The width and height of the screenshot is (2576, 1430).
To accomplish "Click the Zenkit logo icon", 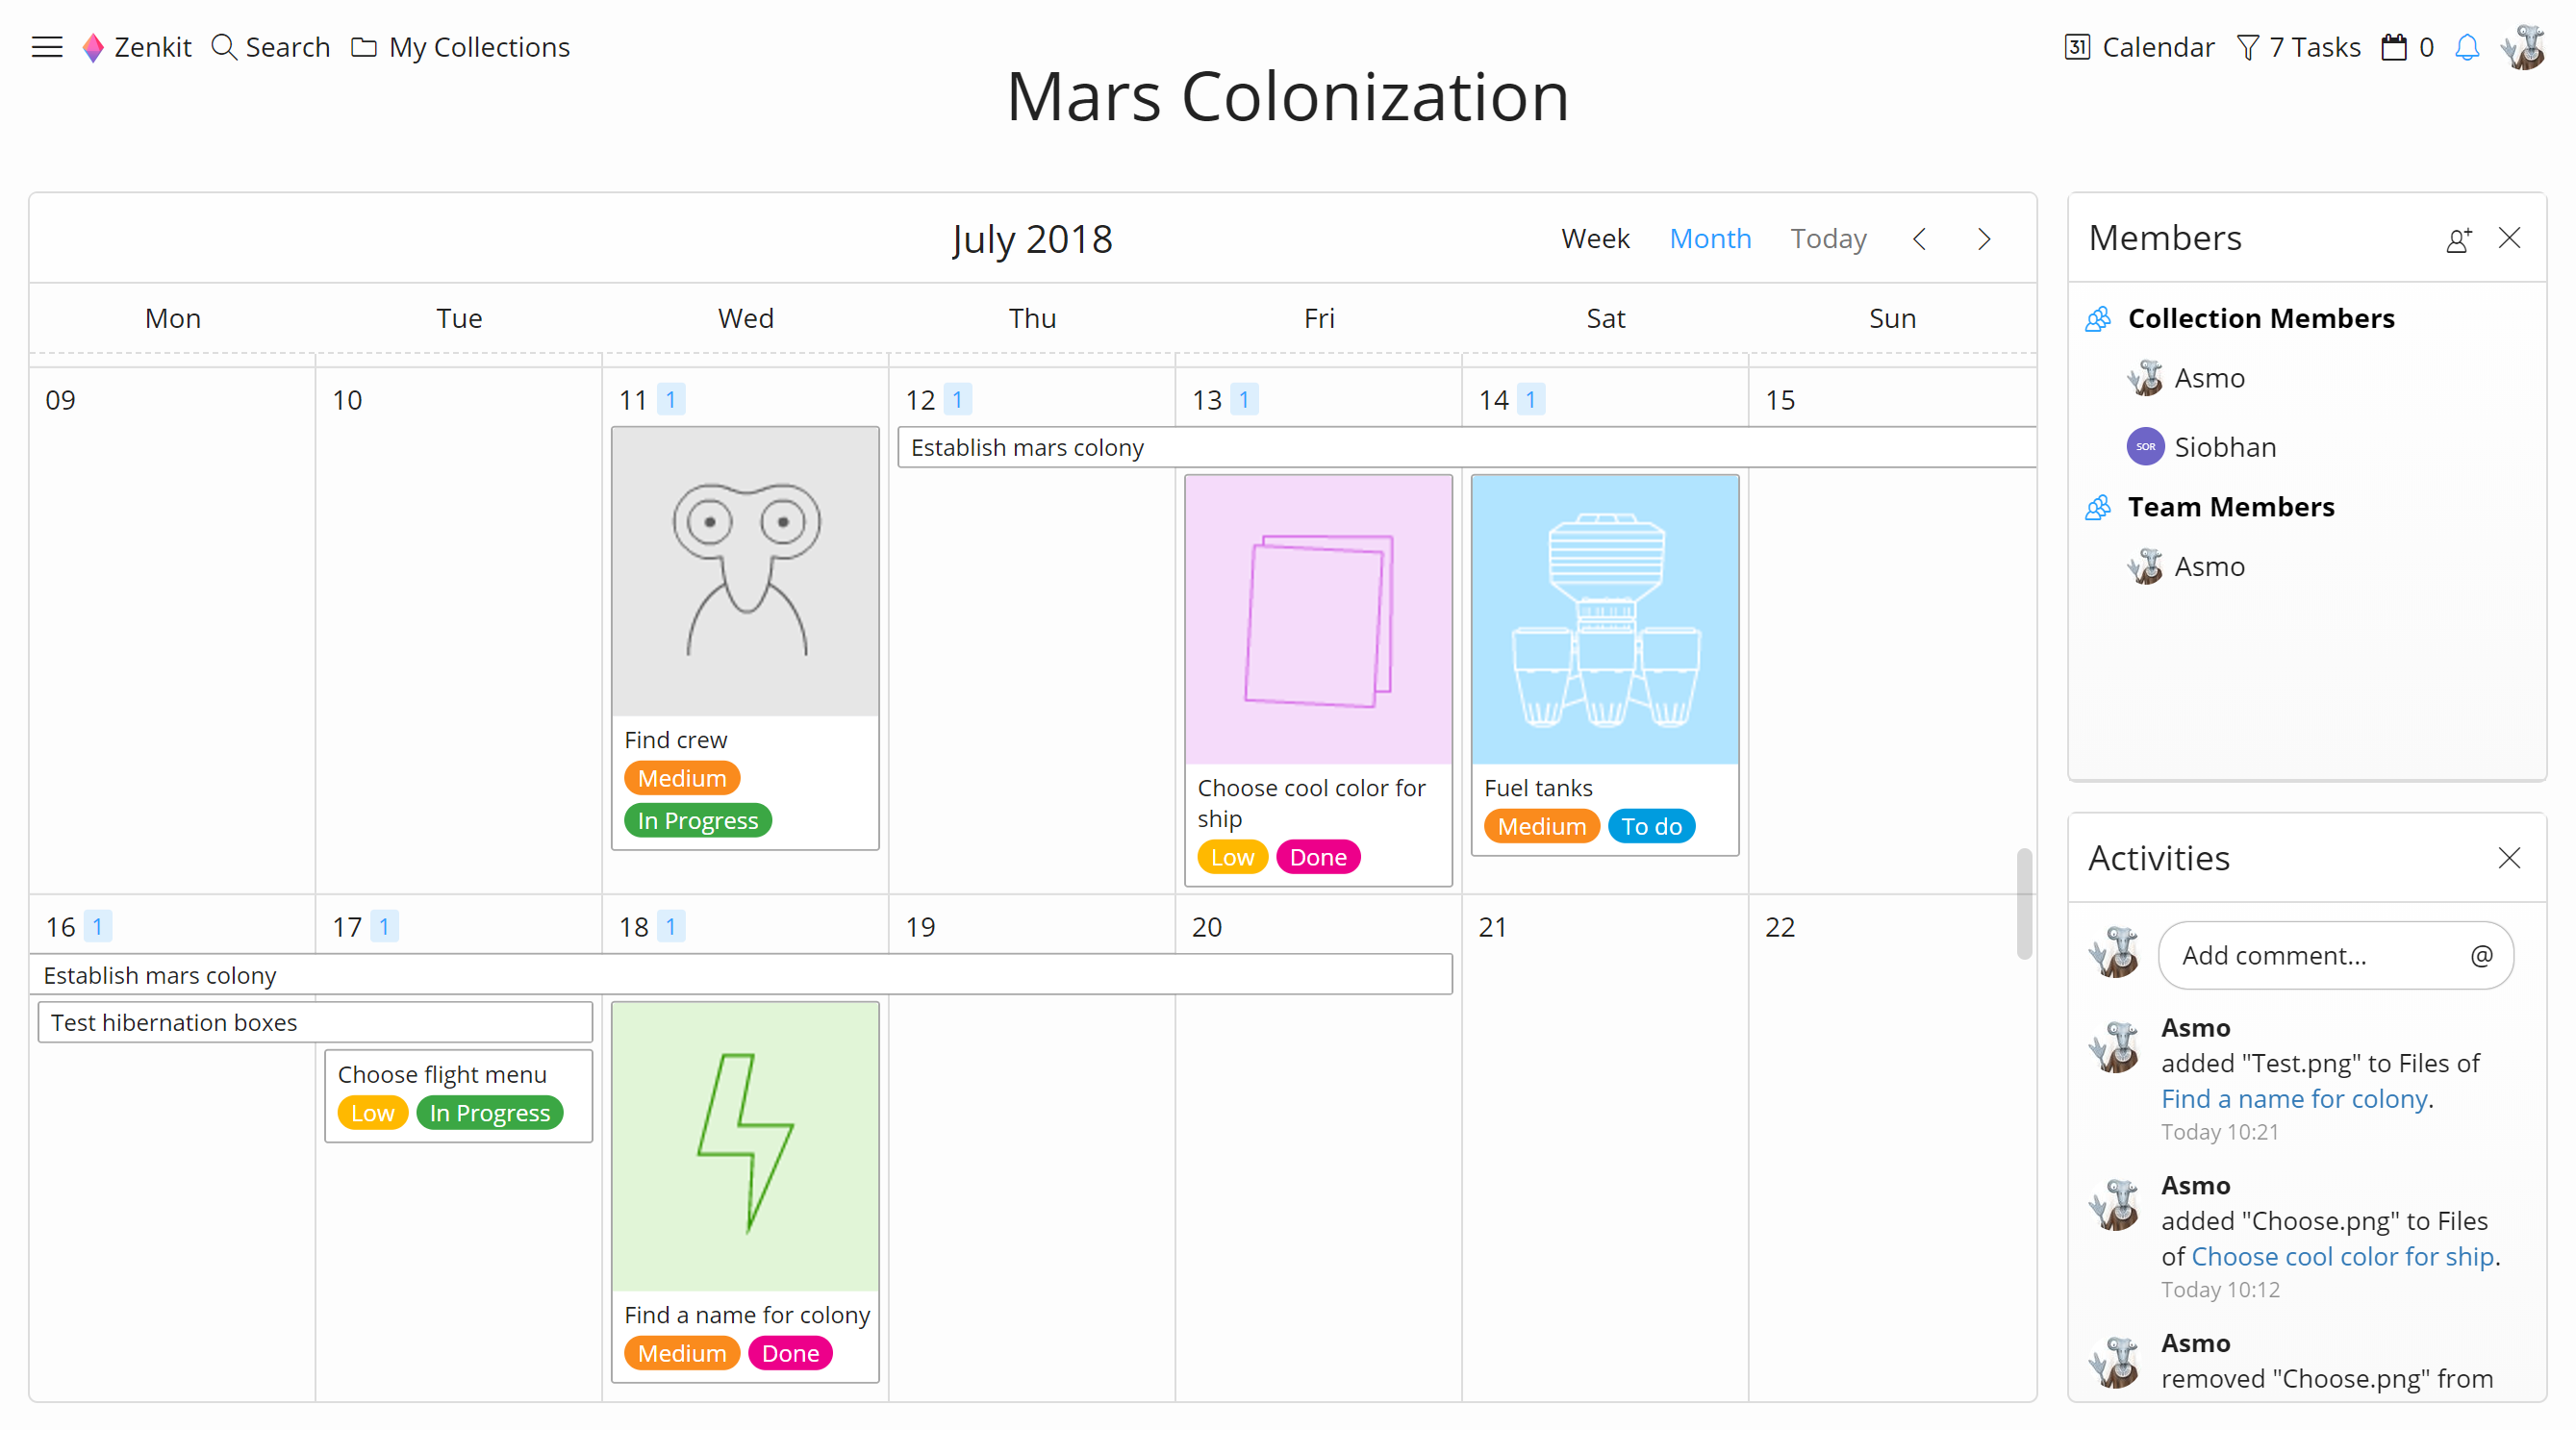I will 93,47.
